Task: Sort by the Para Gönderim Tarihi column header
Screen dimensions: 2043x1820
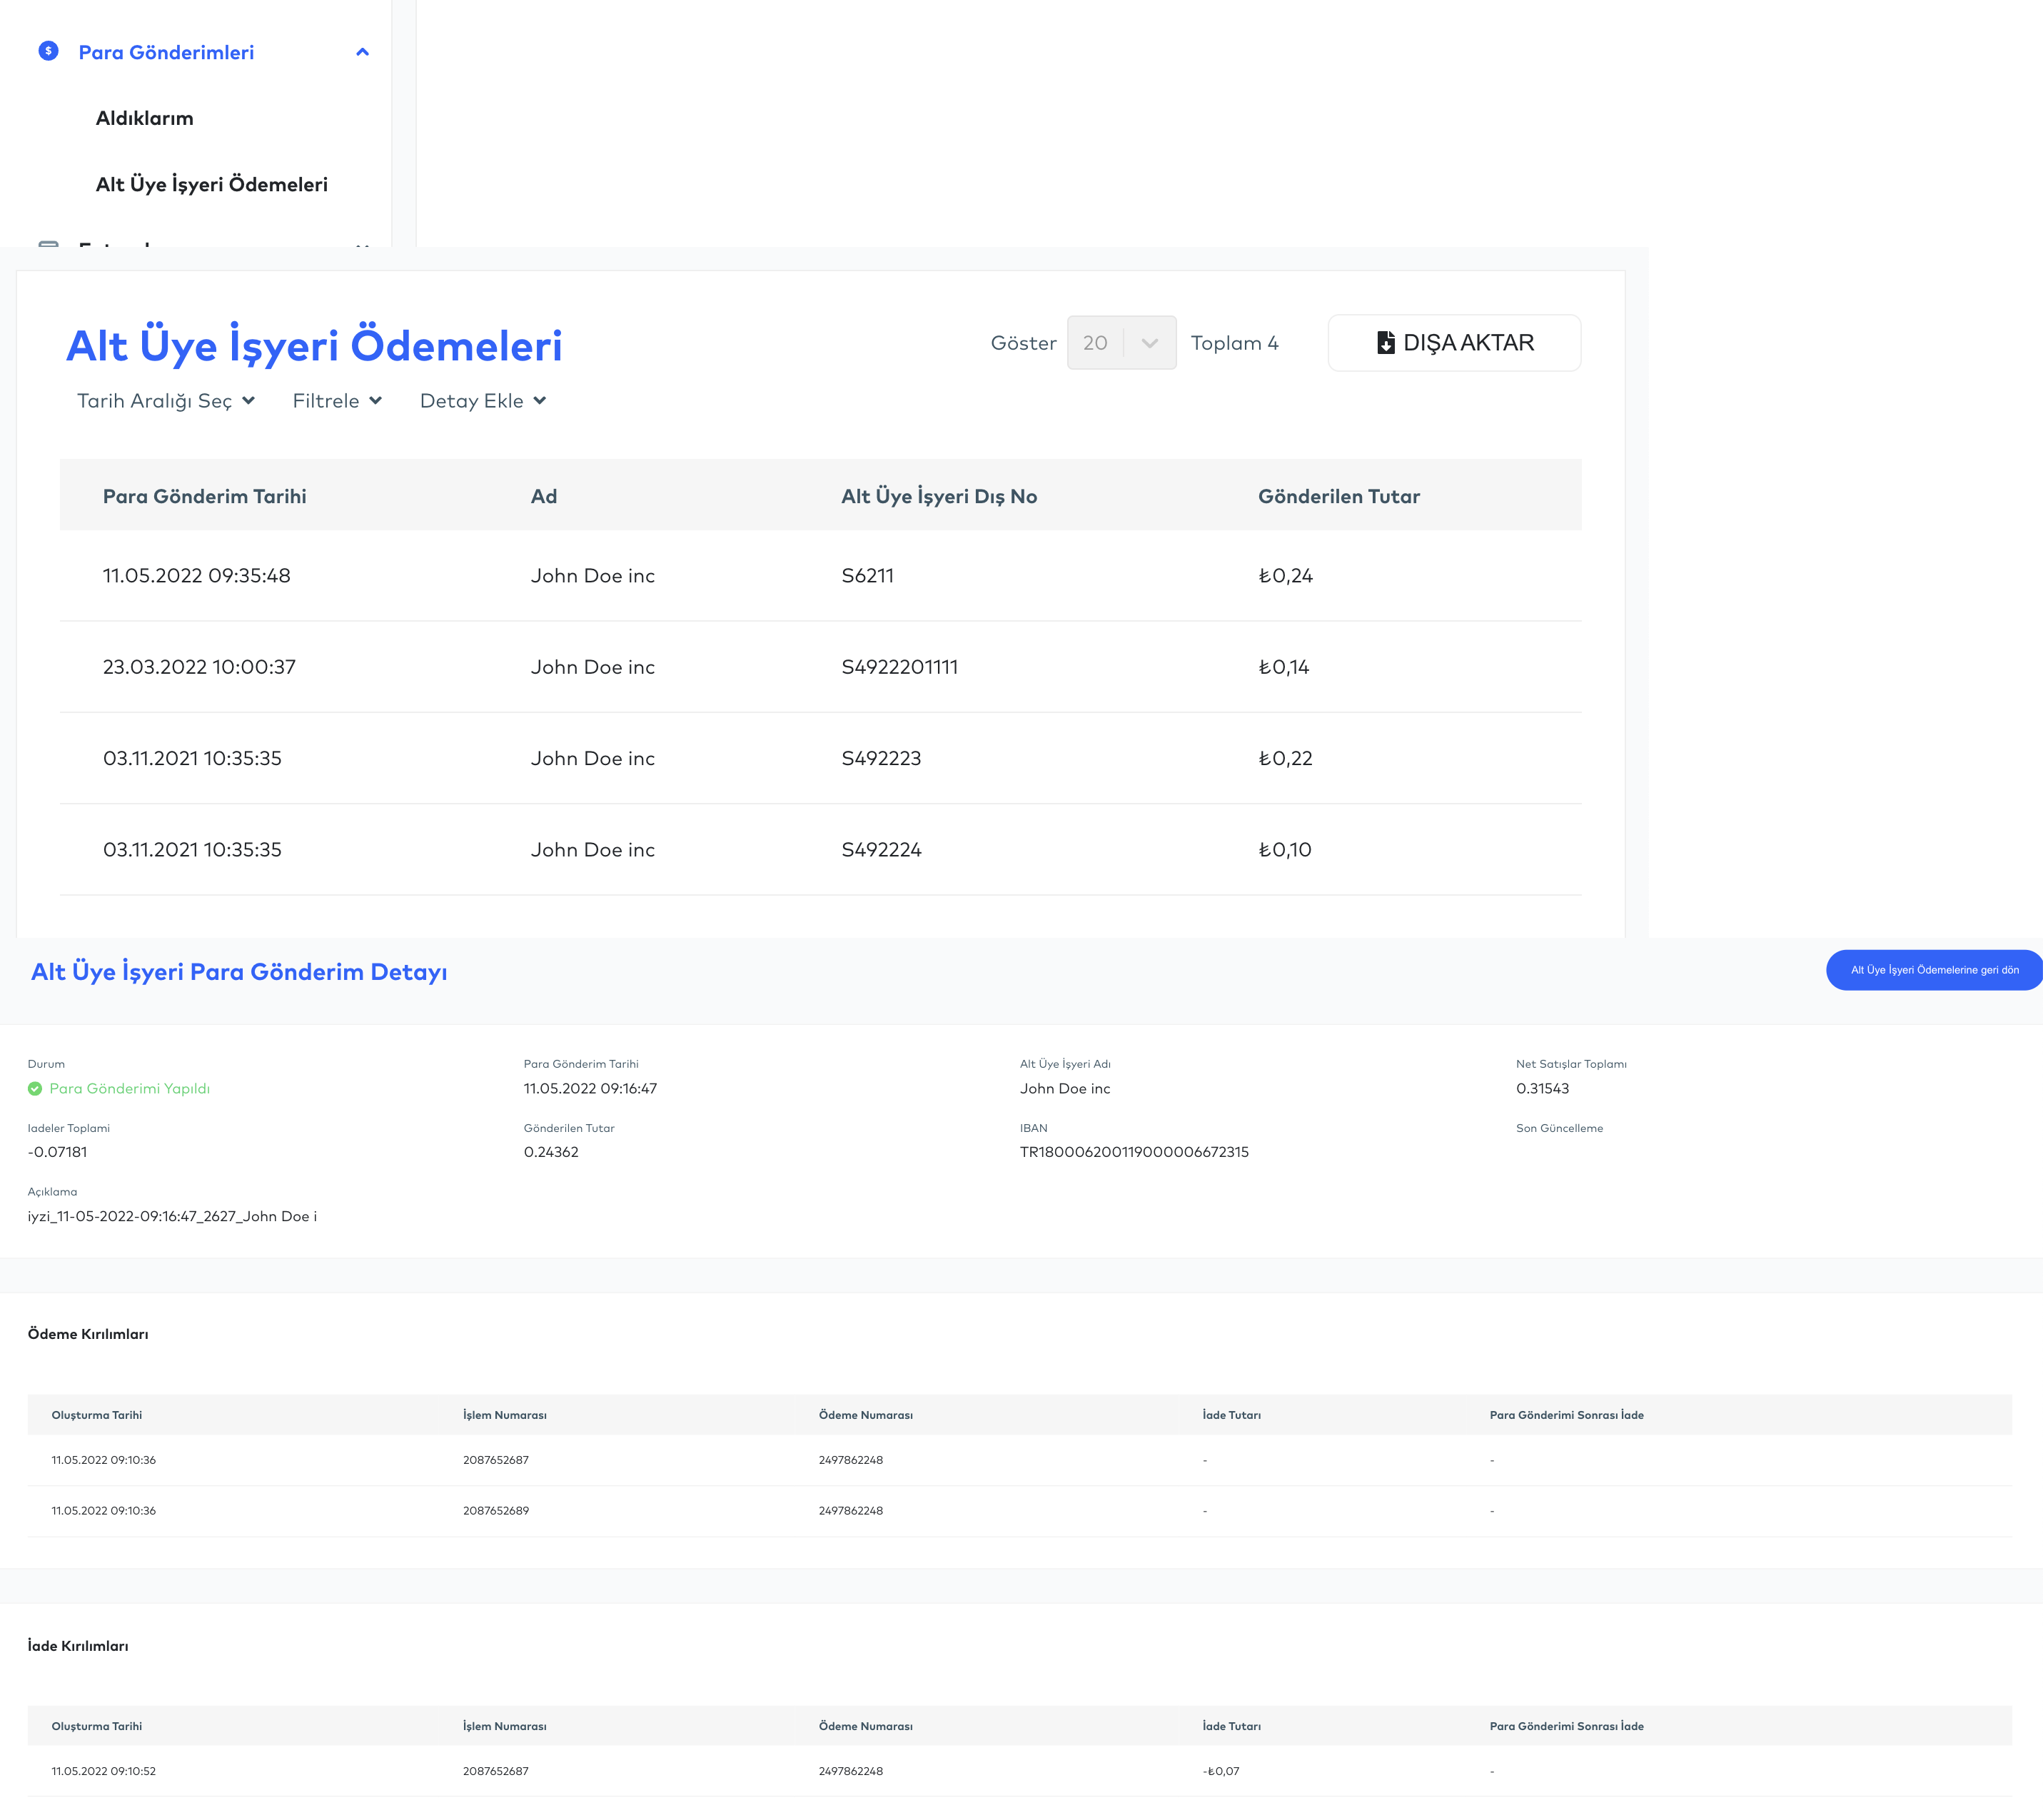Action: click(204, 497)
